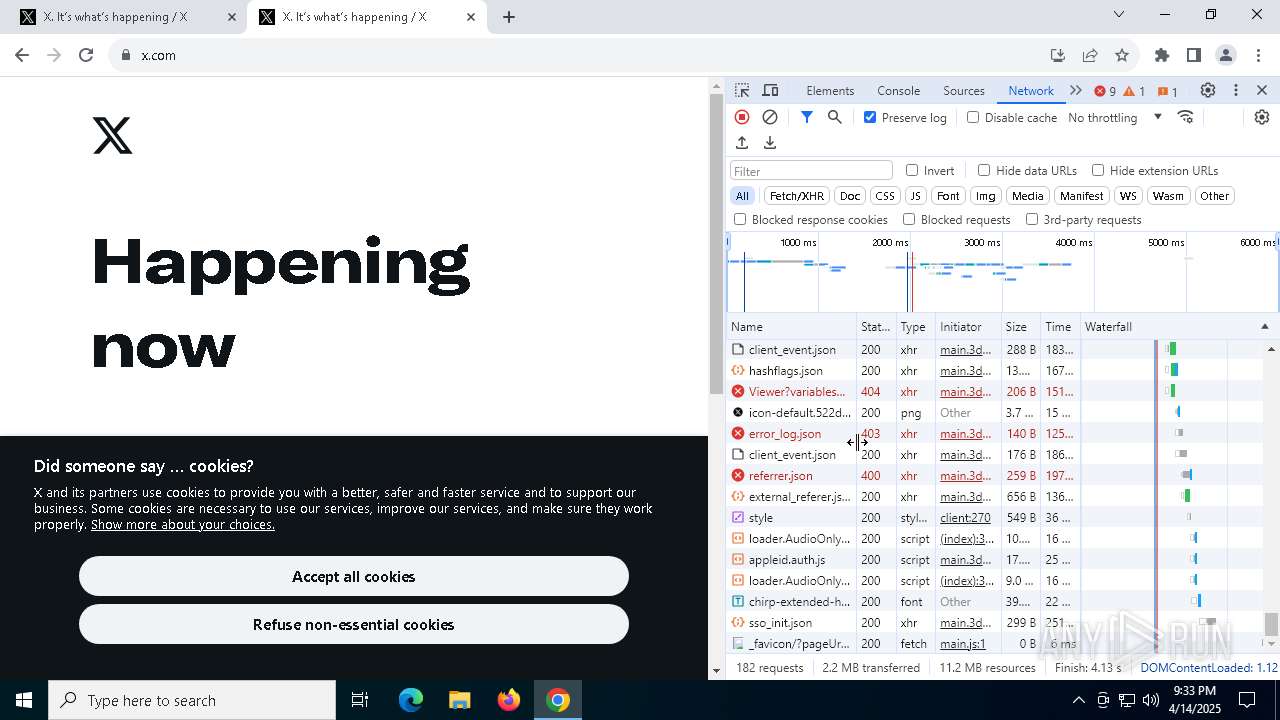Disable Preserve log checkbox
Viewport: 1280px width, 720px height.
870,117
